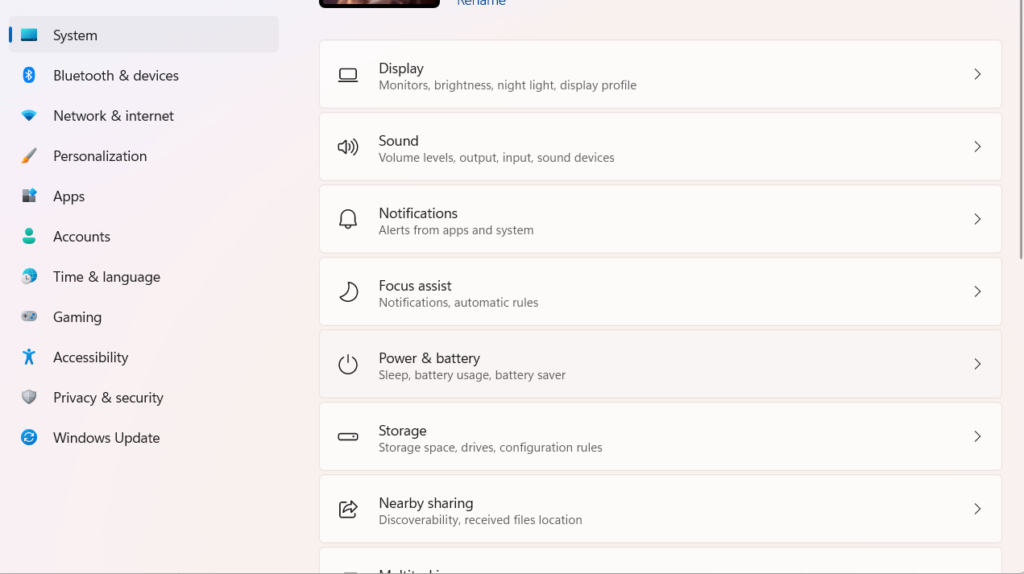Click the Network wifi icon in sidebar
Screen dimensions: 1024x574
(x=29, y=116)
